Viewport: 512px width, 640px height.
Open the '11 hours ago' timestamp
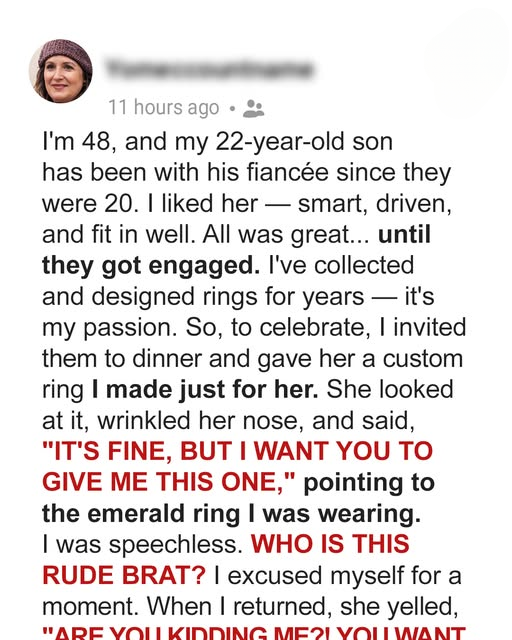tap(164, 108)
